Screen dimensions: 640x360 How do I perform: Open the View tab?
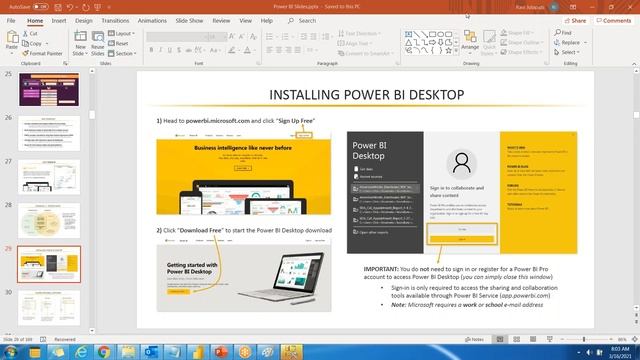[x=245, y=20]
